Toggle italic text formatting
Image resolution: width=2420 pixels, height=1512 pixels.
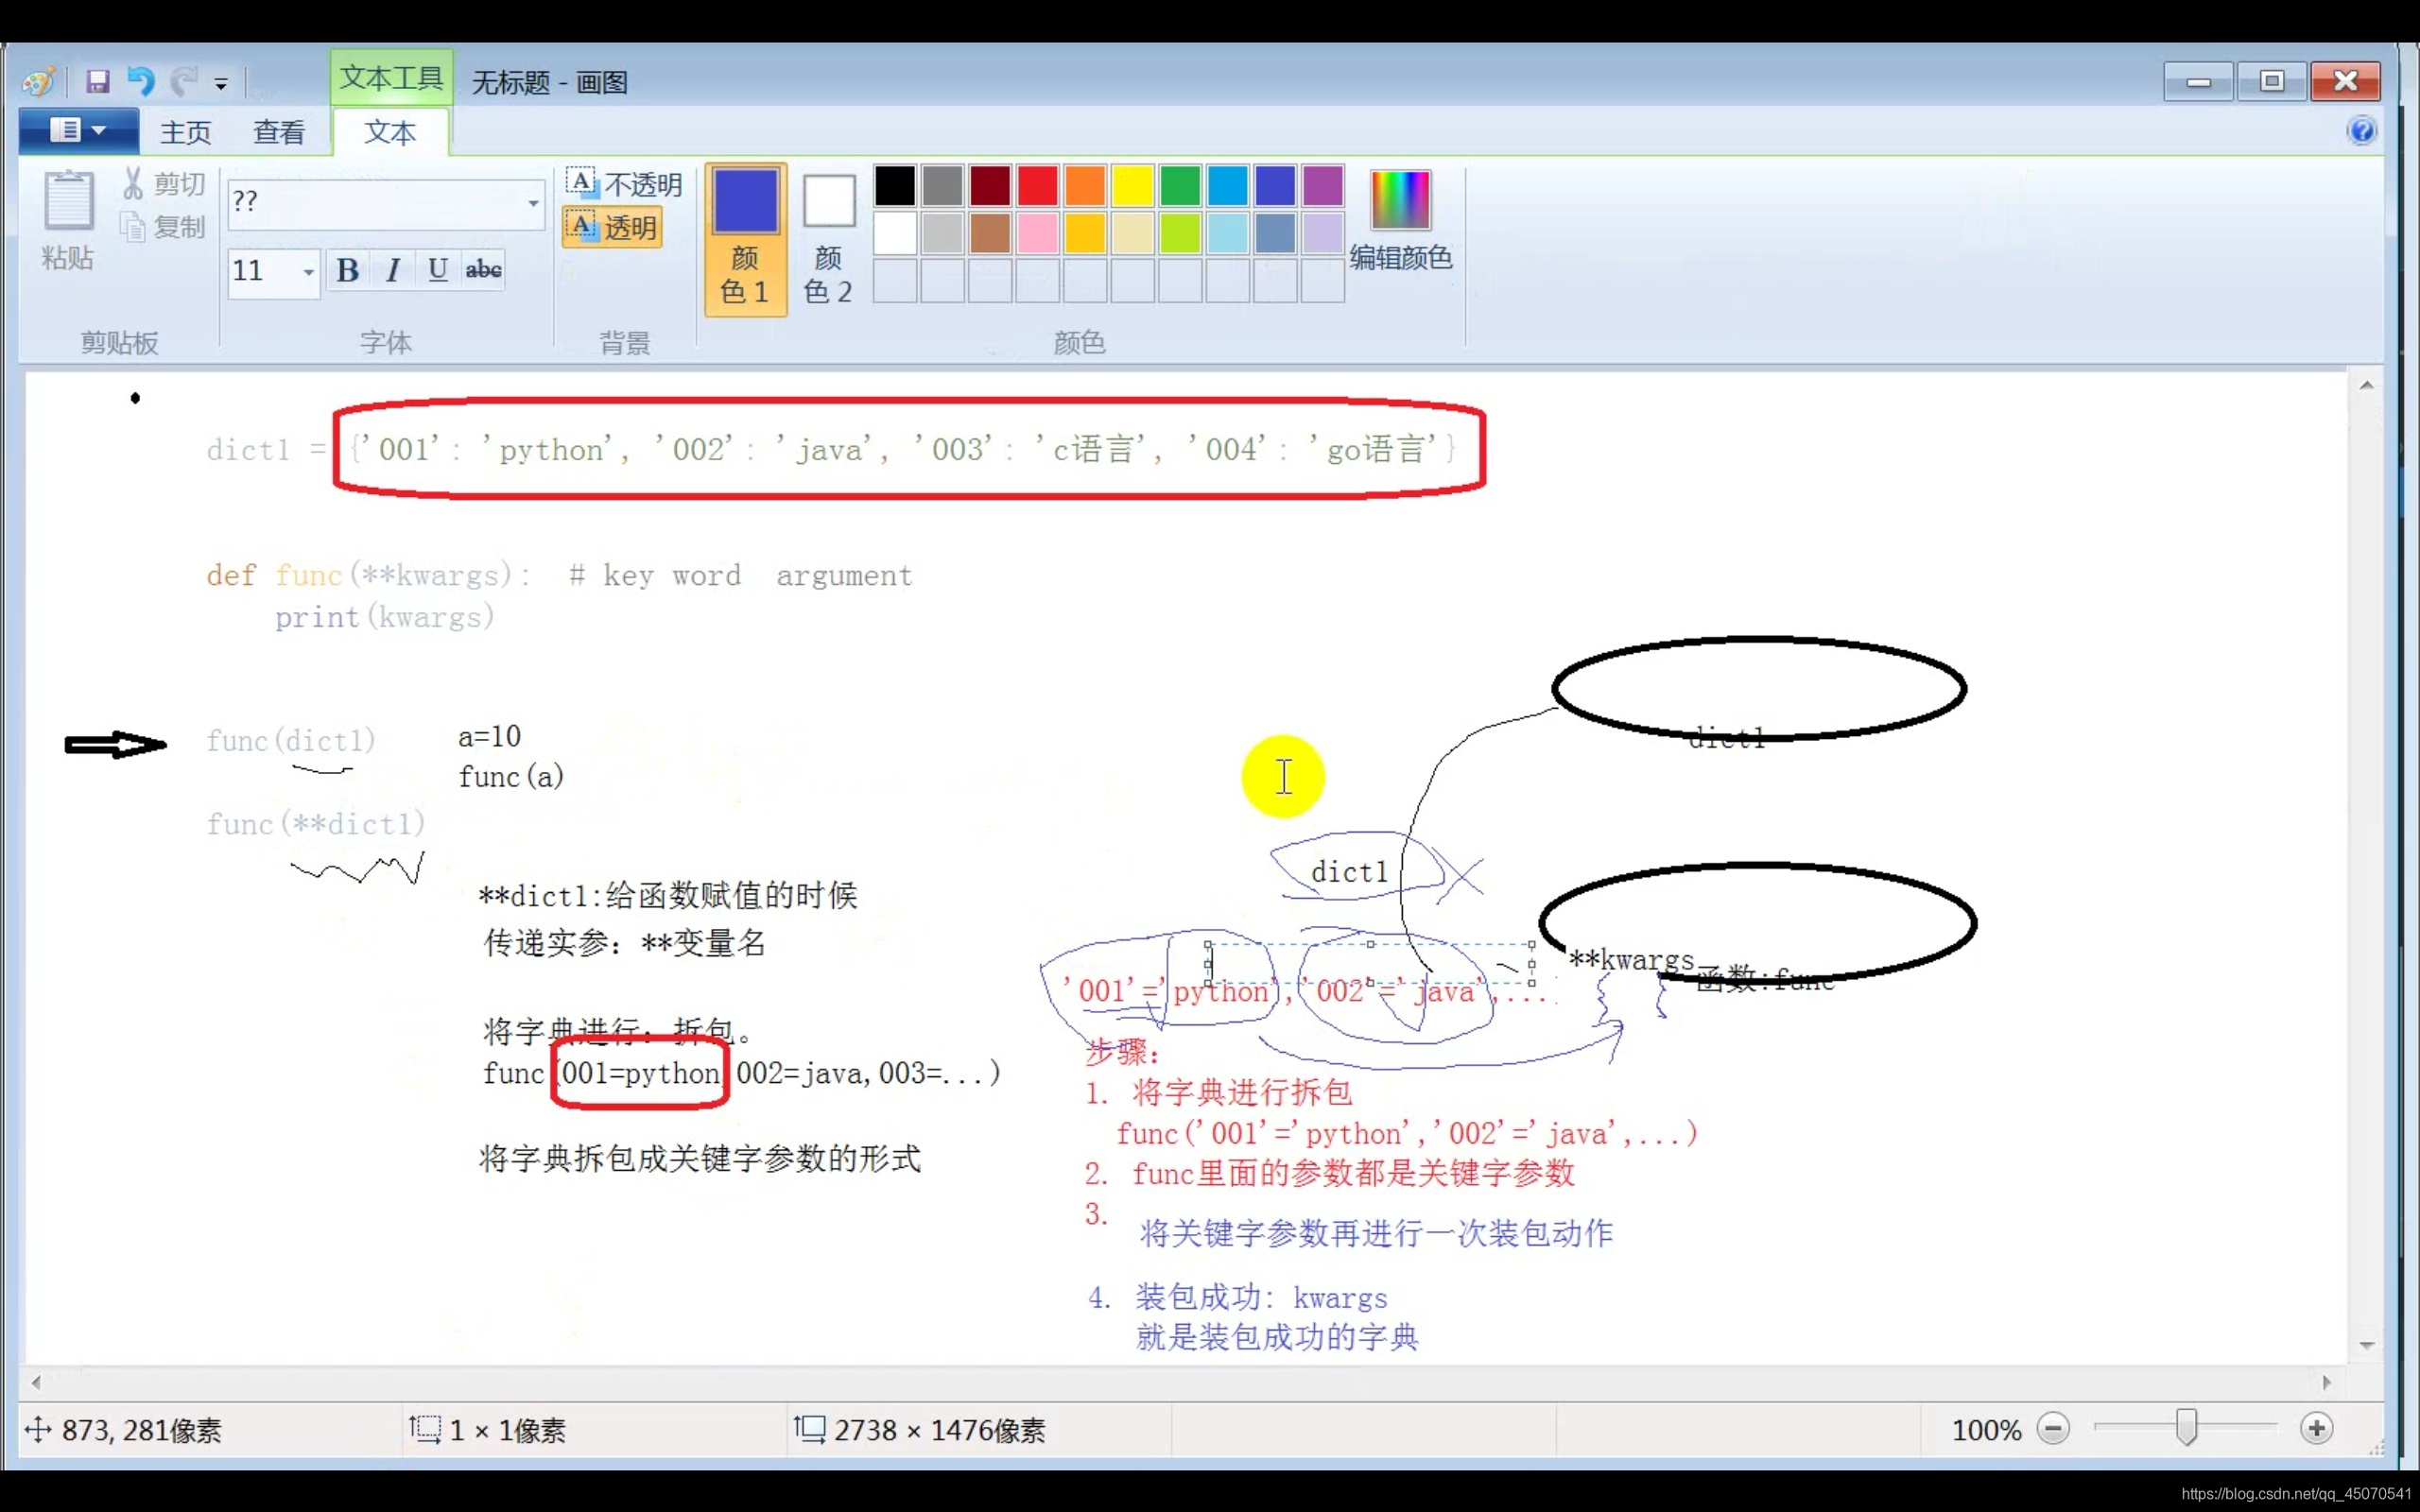[393, 270]
